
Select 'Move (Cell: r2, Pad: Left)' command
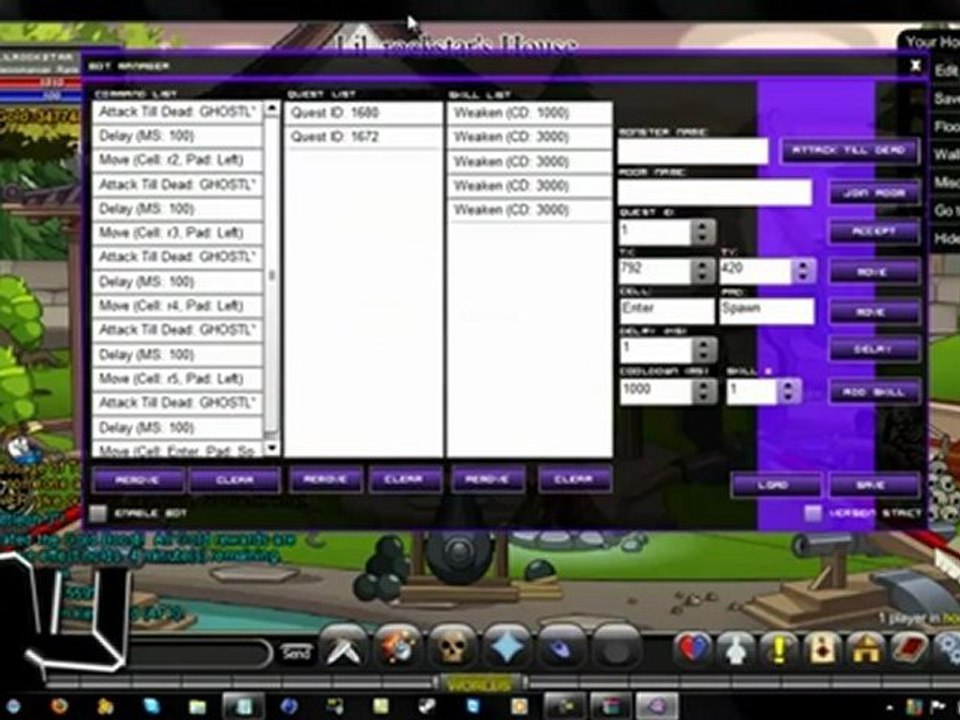(x=178, y=160)
